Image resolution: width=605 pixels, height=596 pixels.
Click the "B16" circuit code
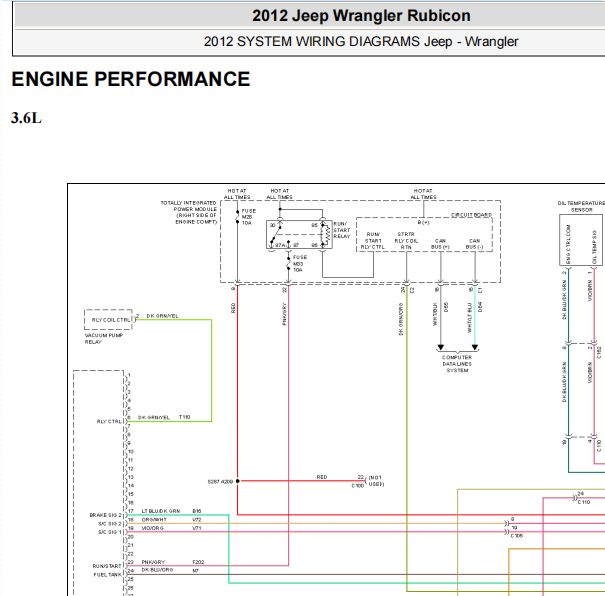point(197,511)
